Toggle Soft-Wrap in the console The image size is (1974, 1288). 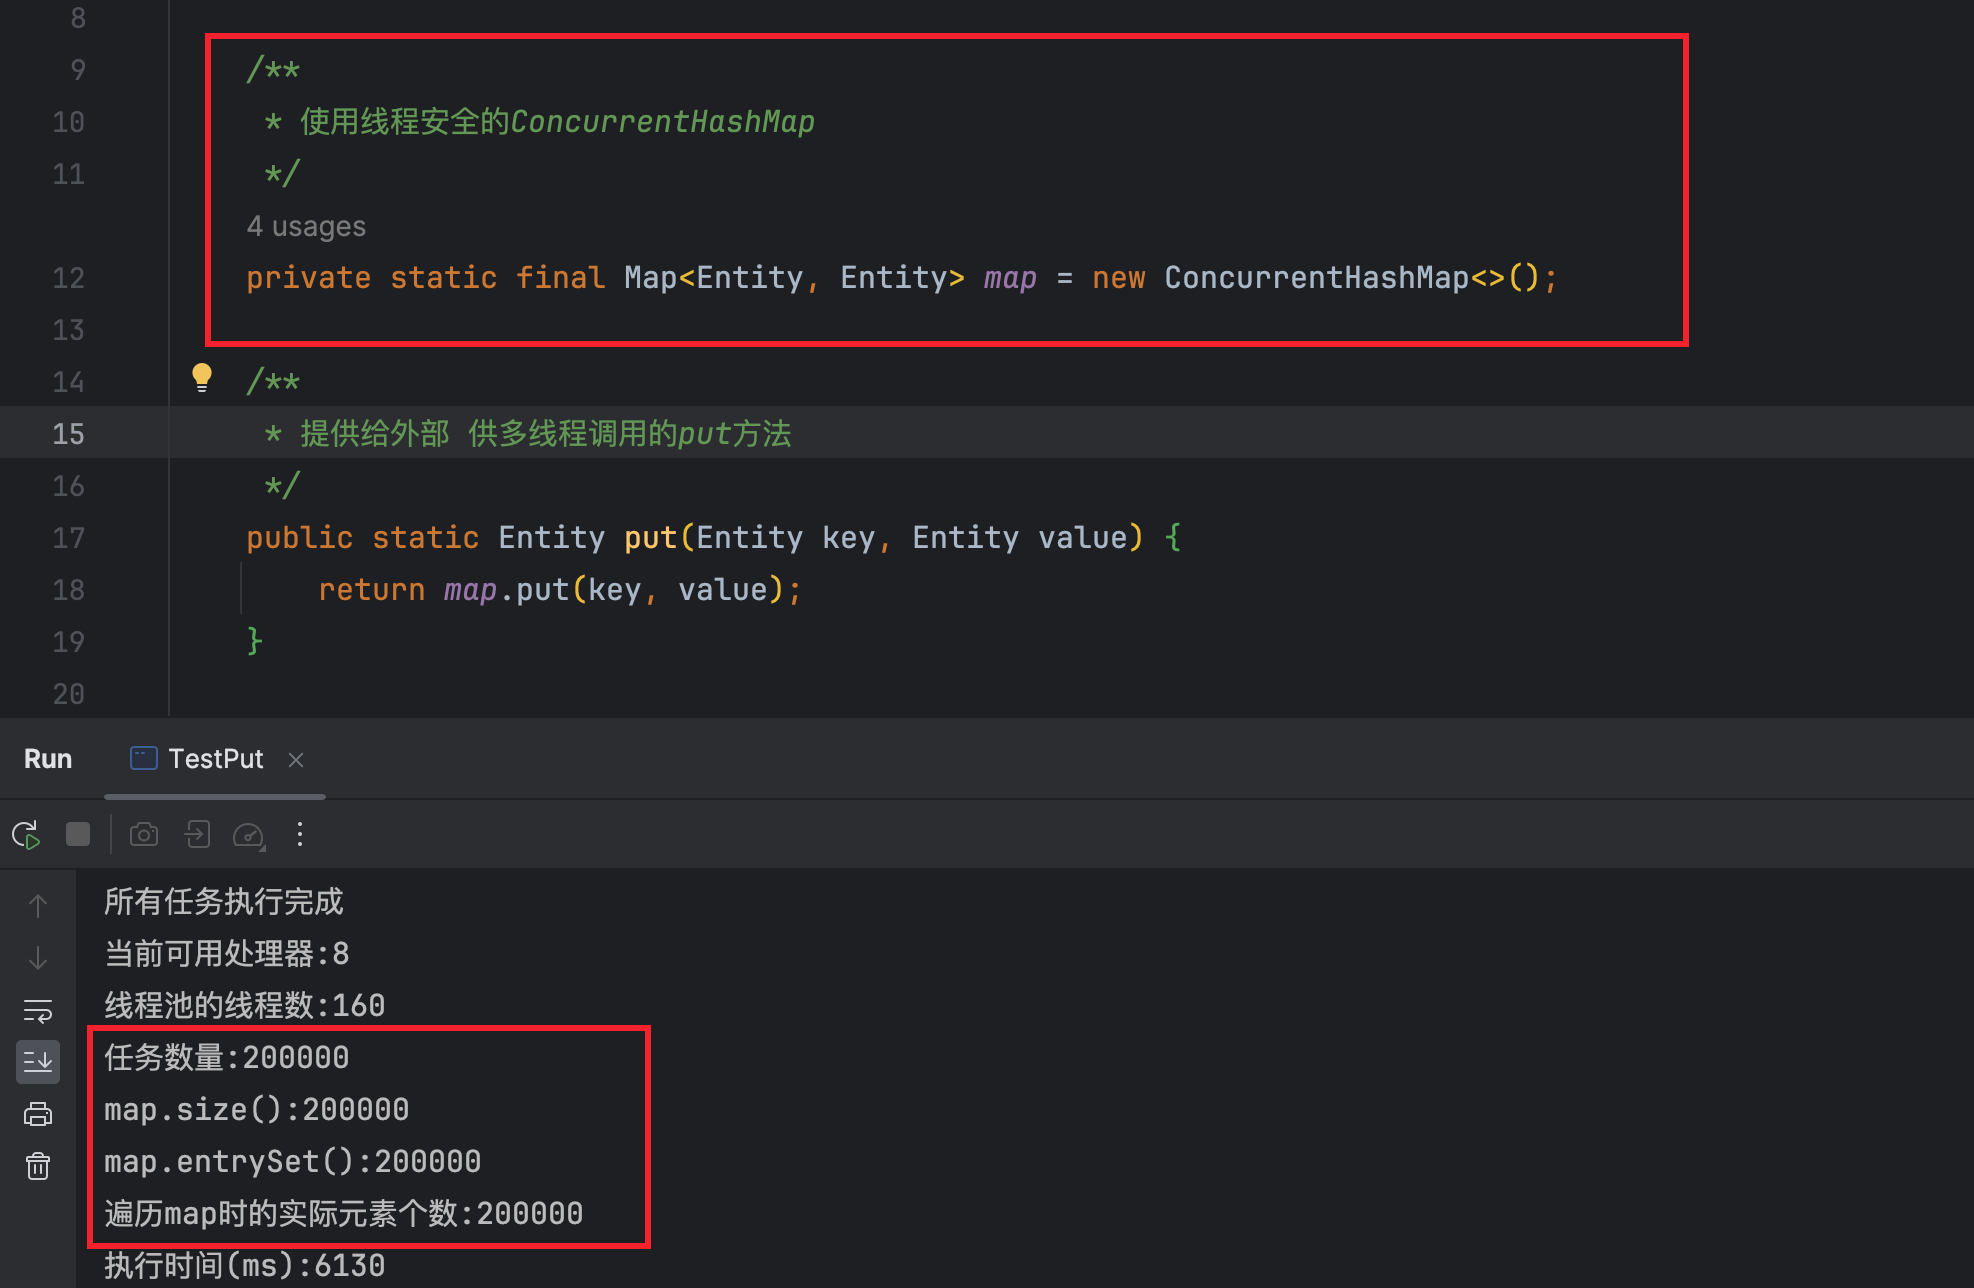(38, 1011)
